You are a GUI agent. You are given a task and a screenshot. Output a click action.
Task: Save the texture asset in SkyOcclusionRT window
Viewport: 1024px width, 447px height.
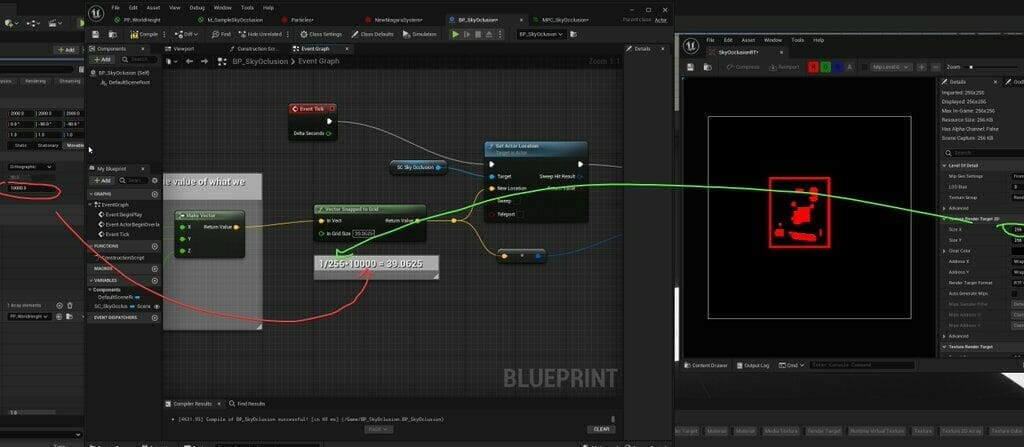pyautogui.click(x=690, y=67)
